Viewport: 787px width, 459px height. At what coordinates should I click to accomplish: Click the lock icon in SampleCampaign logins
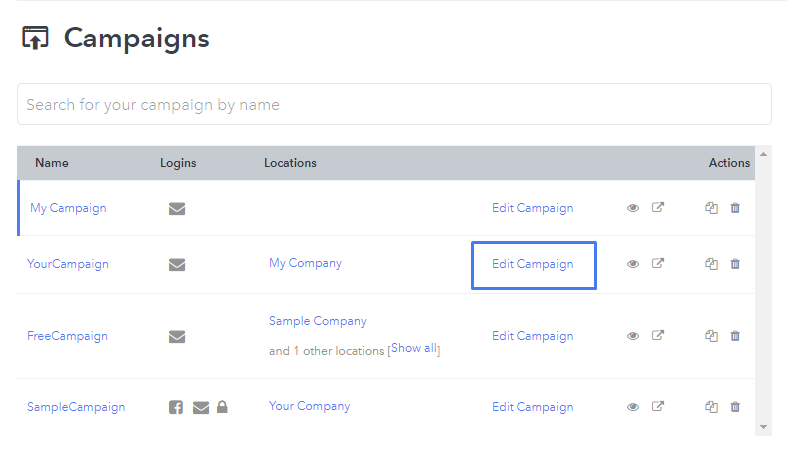[222, 406]
